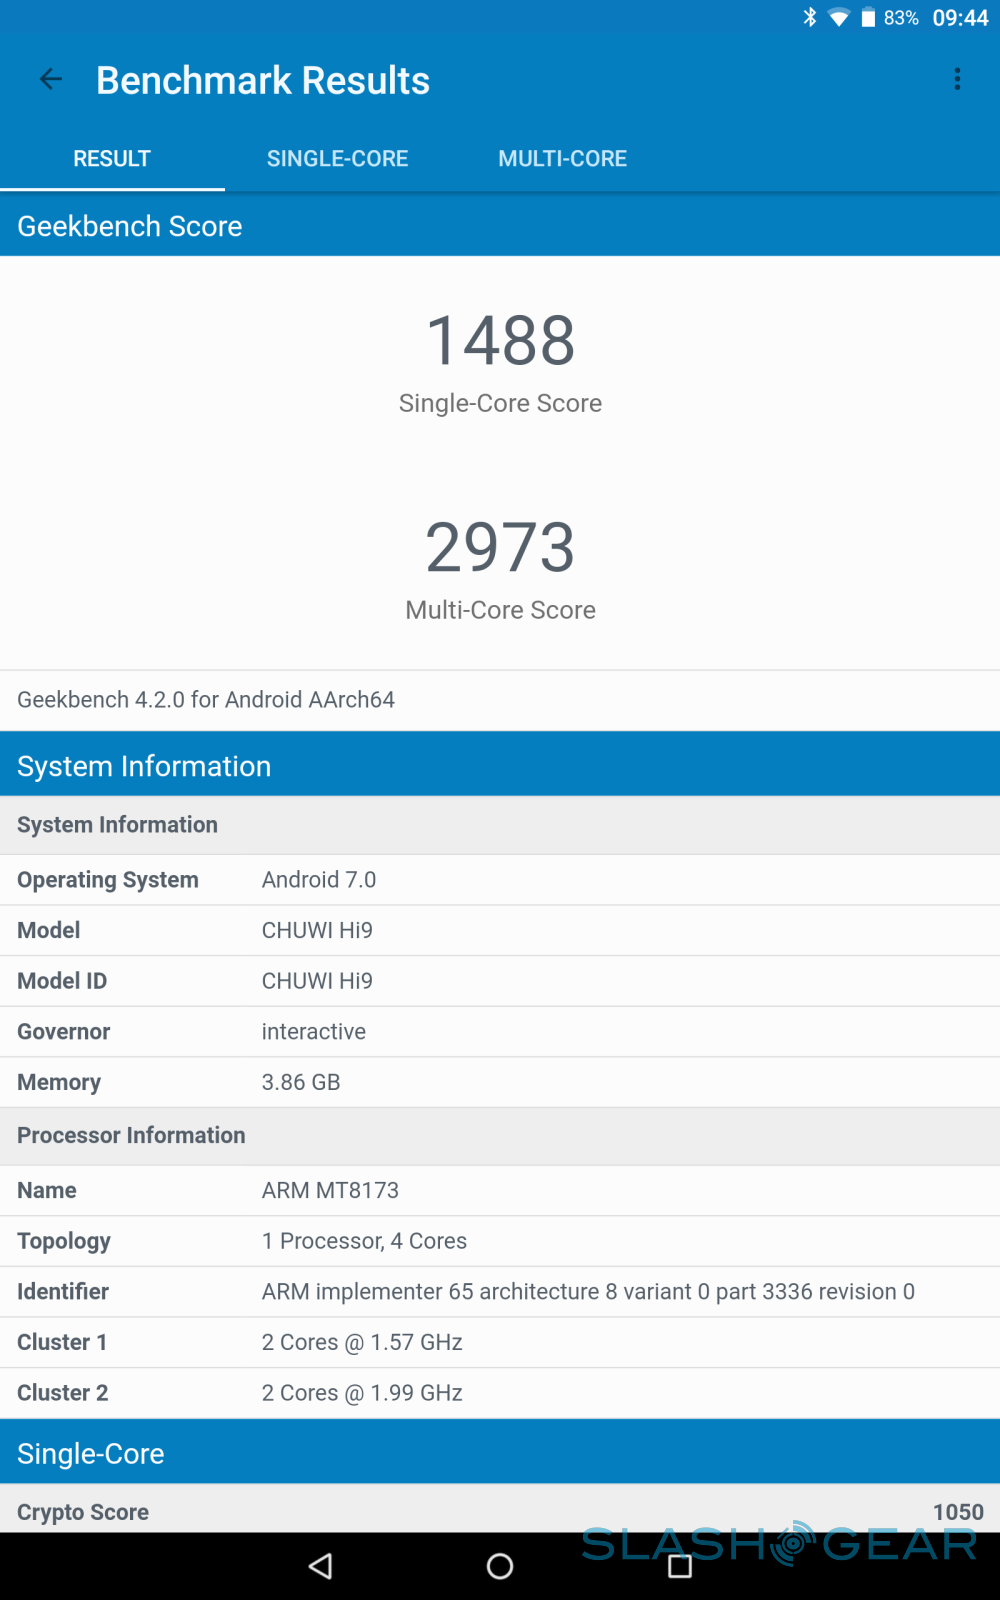Tap the Governor interactive row
Viewport: 1000px width, 1600px height.
tap(500, 1032)
